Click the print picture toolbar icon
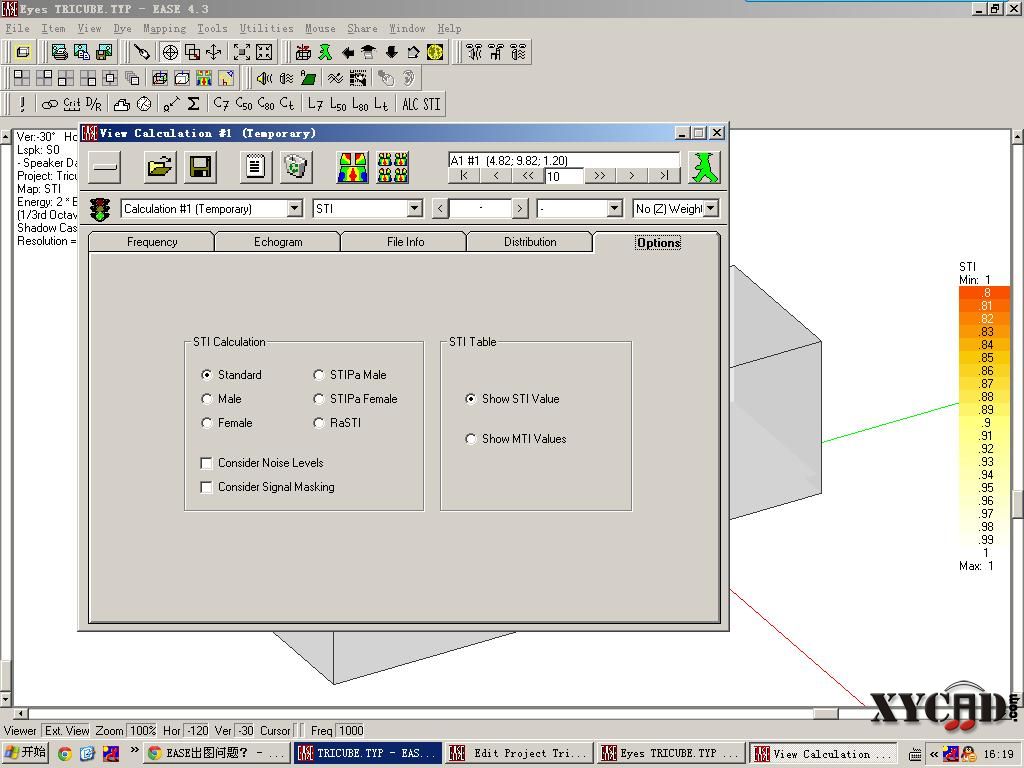Viewport: 1024px width, 768px height. (x=59, y=52)
